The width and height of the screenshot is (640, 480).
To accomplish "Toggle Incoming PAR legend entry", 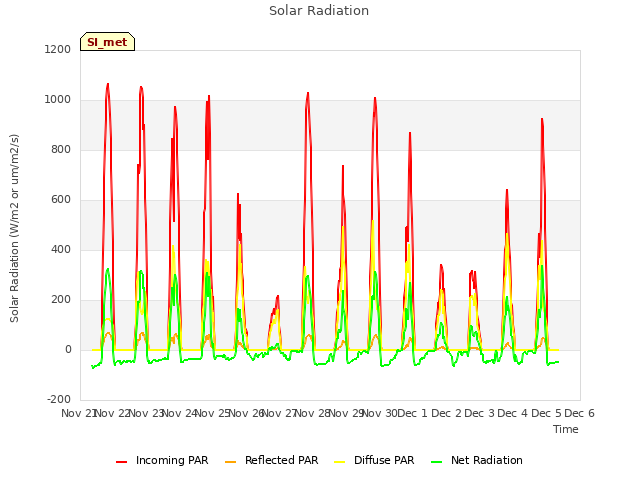I will (x=162, y=460).
